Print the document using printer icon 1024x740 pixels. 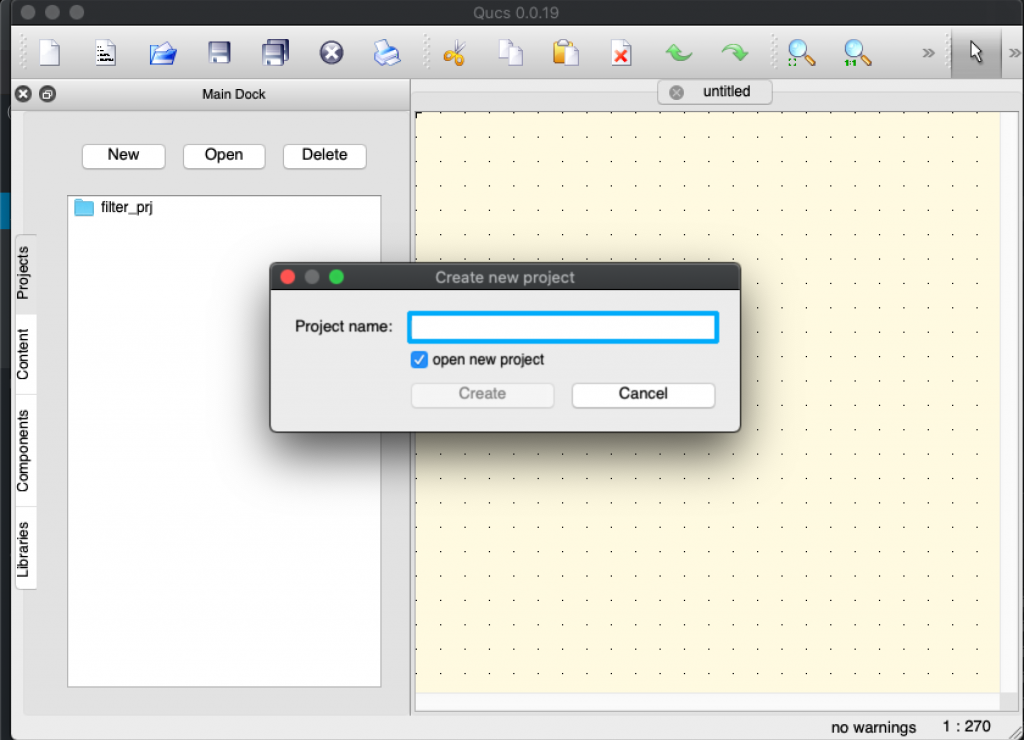point(387,53)
